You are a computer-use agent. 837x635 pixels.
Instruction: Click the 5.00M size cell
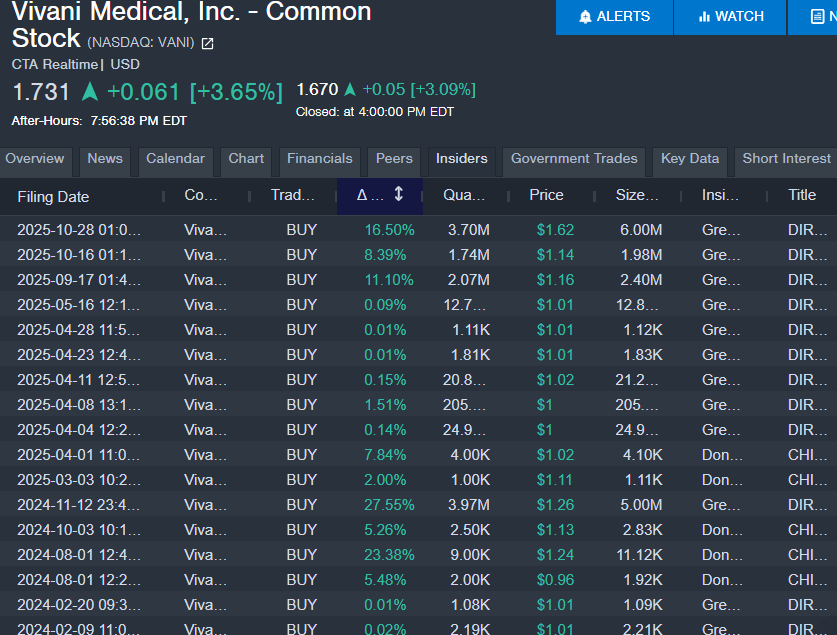(641, 505)
